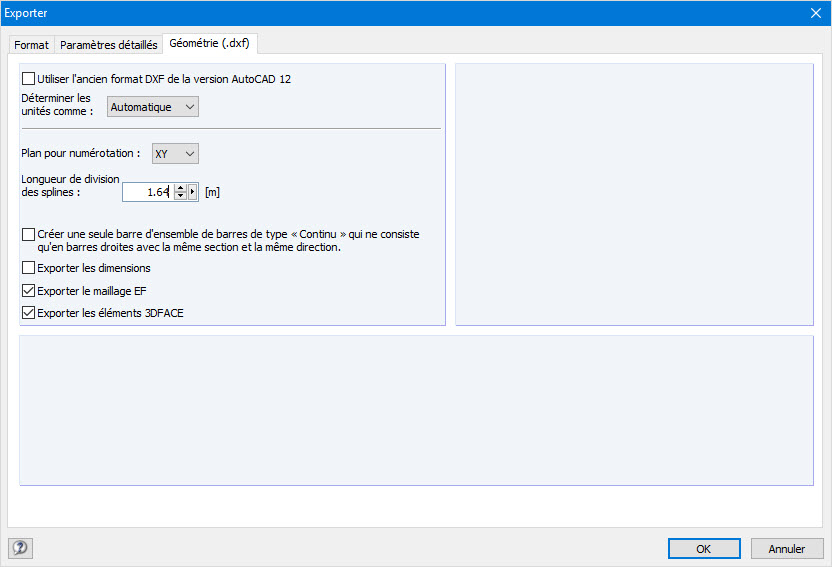The width and height of the screenshot is (832, 567).
Task: Open the help icon button
Action: pyautogui.click(x=20, y=548)
